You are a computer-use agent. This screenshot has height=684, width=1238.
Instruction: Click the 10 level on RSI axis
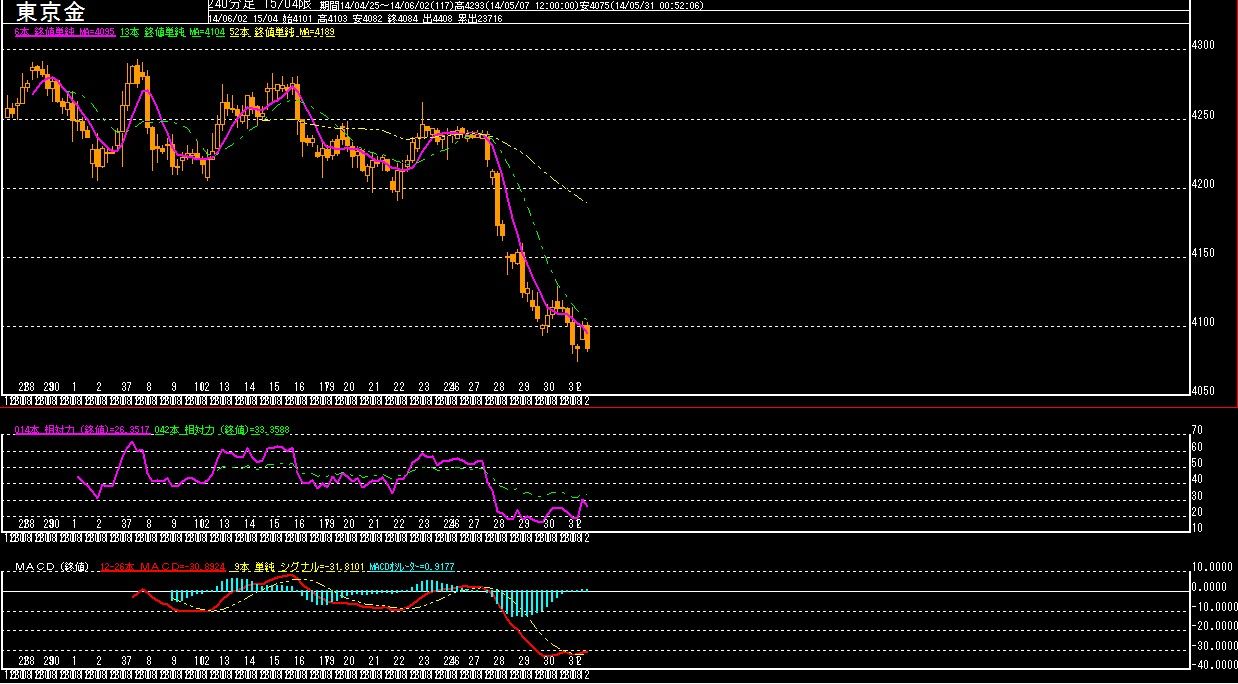(1196, 527)
